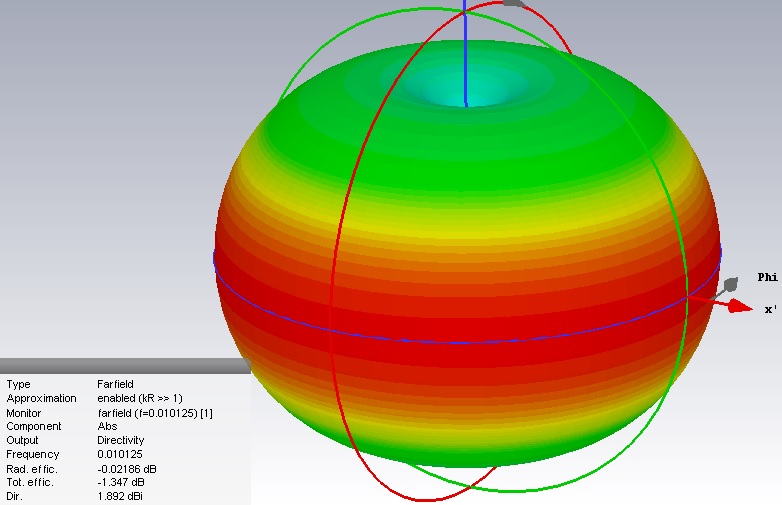Select 'farfield (f=0.010125) [1]' monitor text
Screen dimensions: 782x505
tap(155, 413)
